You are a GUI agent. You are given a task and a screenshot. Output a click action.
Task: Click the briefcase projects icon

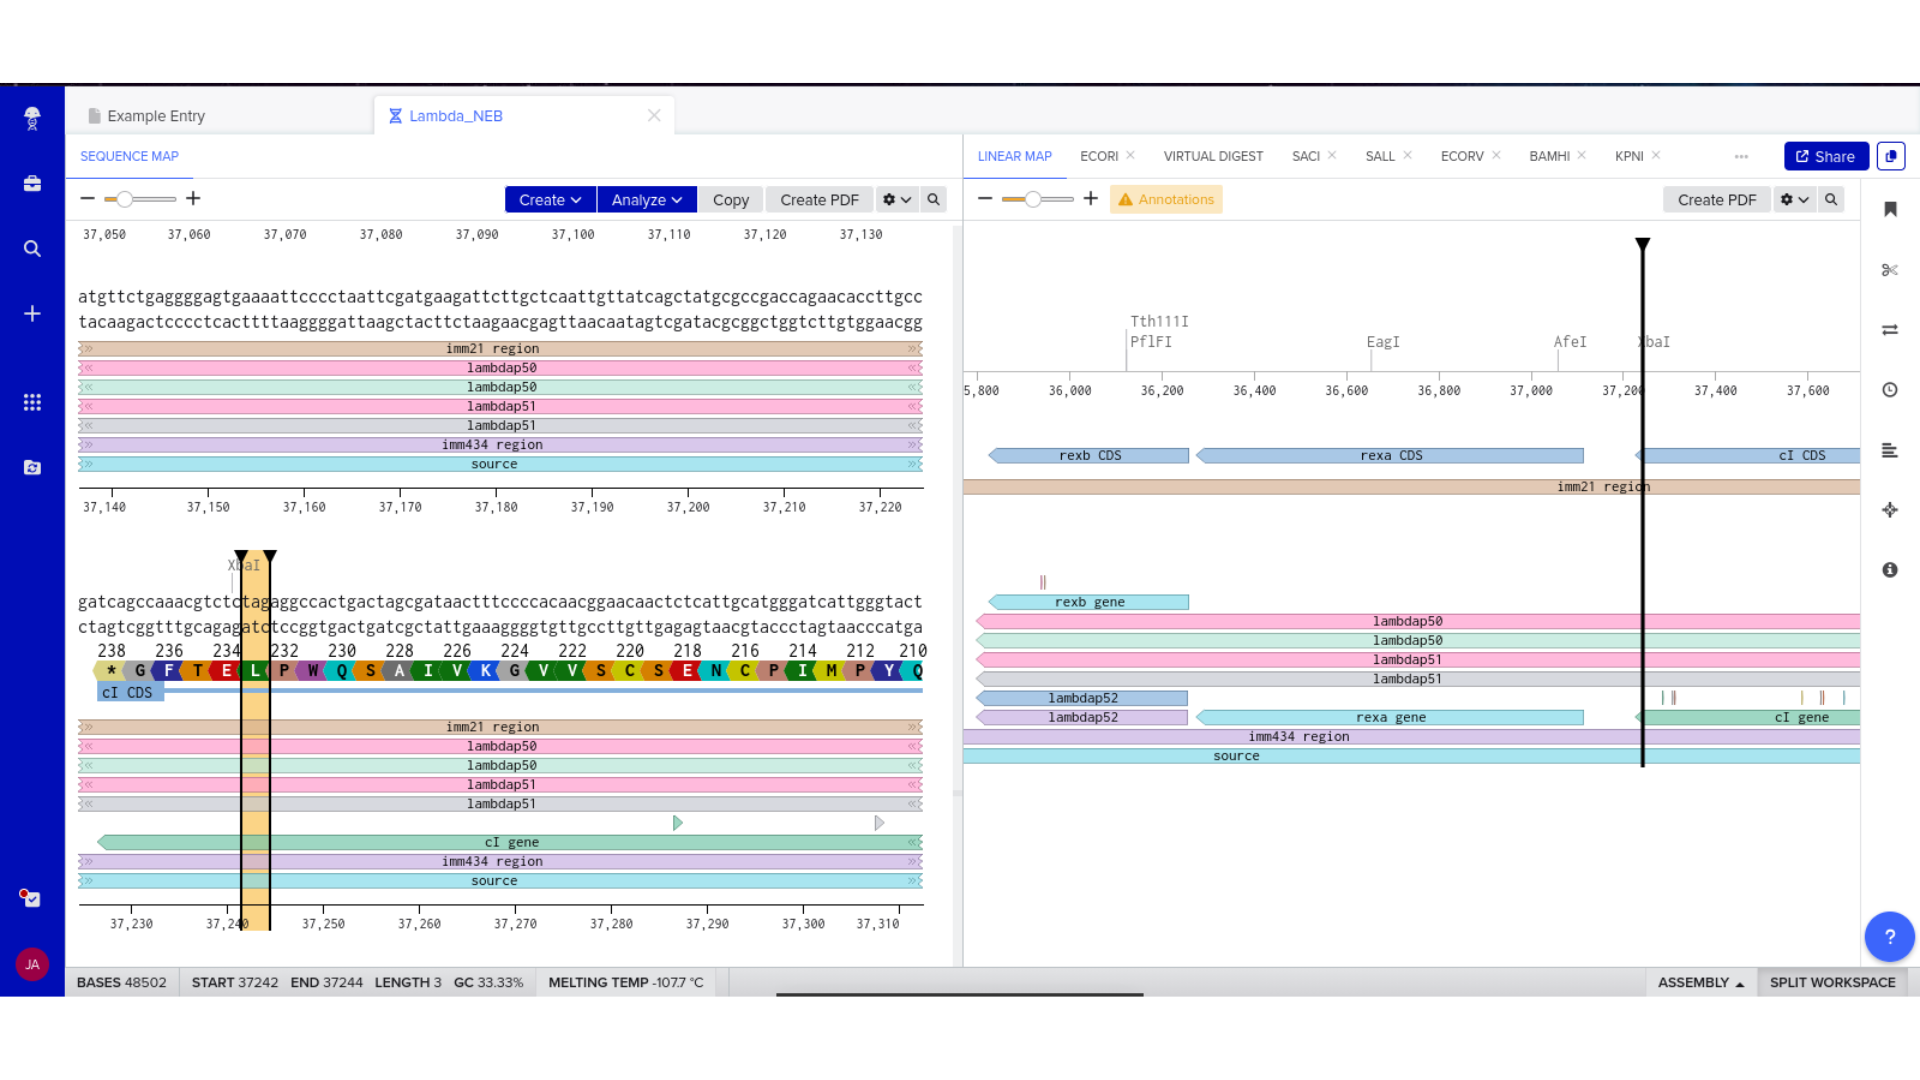pos(32,184)
